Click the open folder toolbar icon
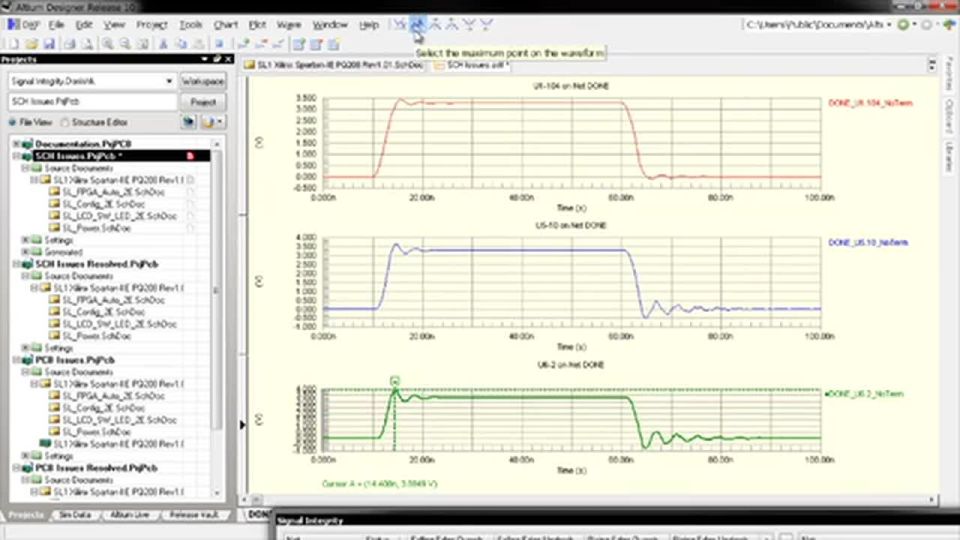Image resolution: width=960 pixels, height=540 pixels. coord(31,44)
